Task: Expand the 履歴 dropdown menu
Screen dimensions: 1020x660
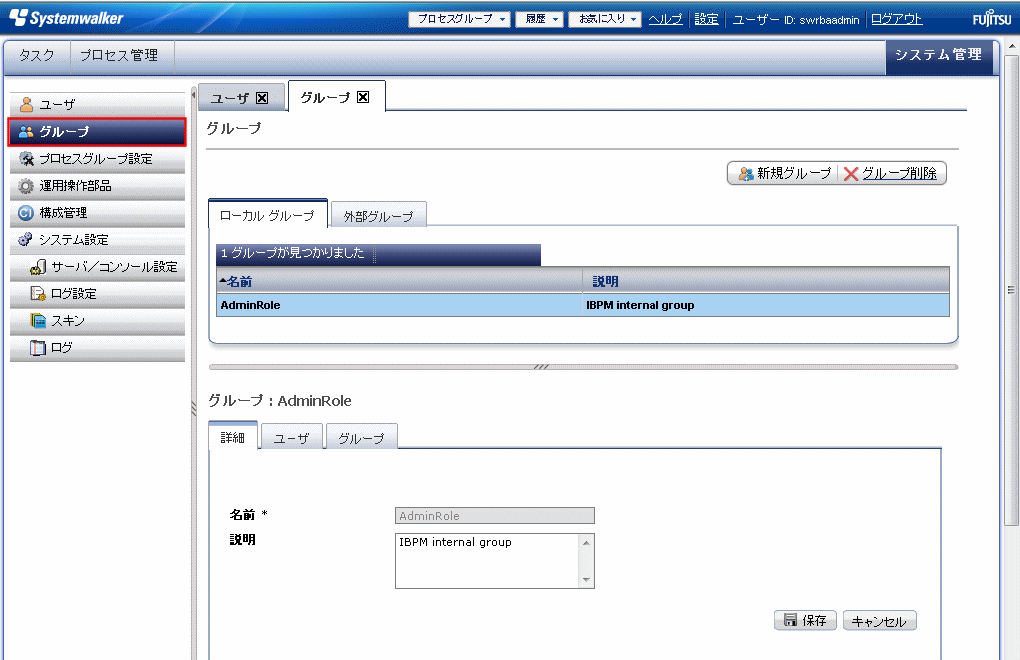Action: pos(540,19)
